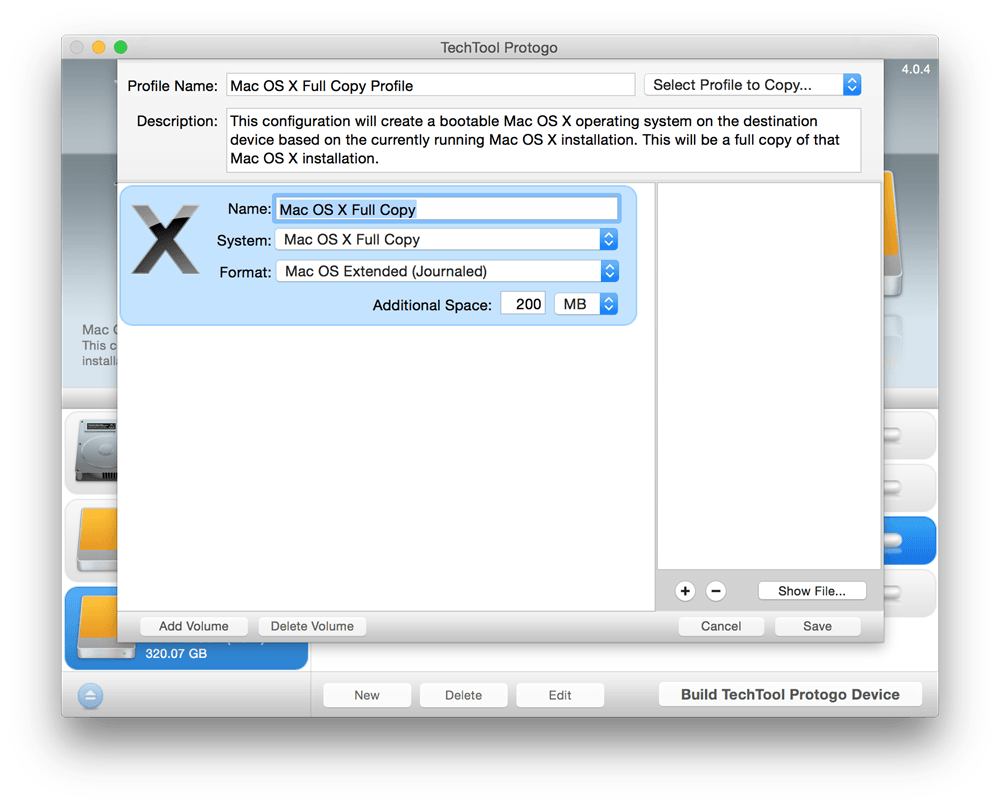Image resolution: width=1000 pixels, height=804 pixels.
Task: Click the yellow minimize window button
Action: click(x=99, y=47)
